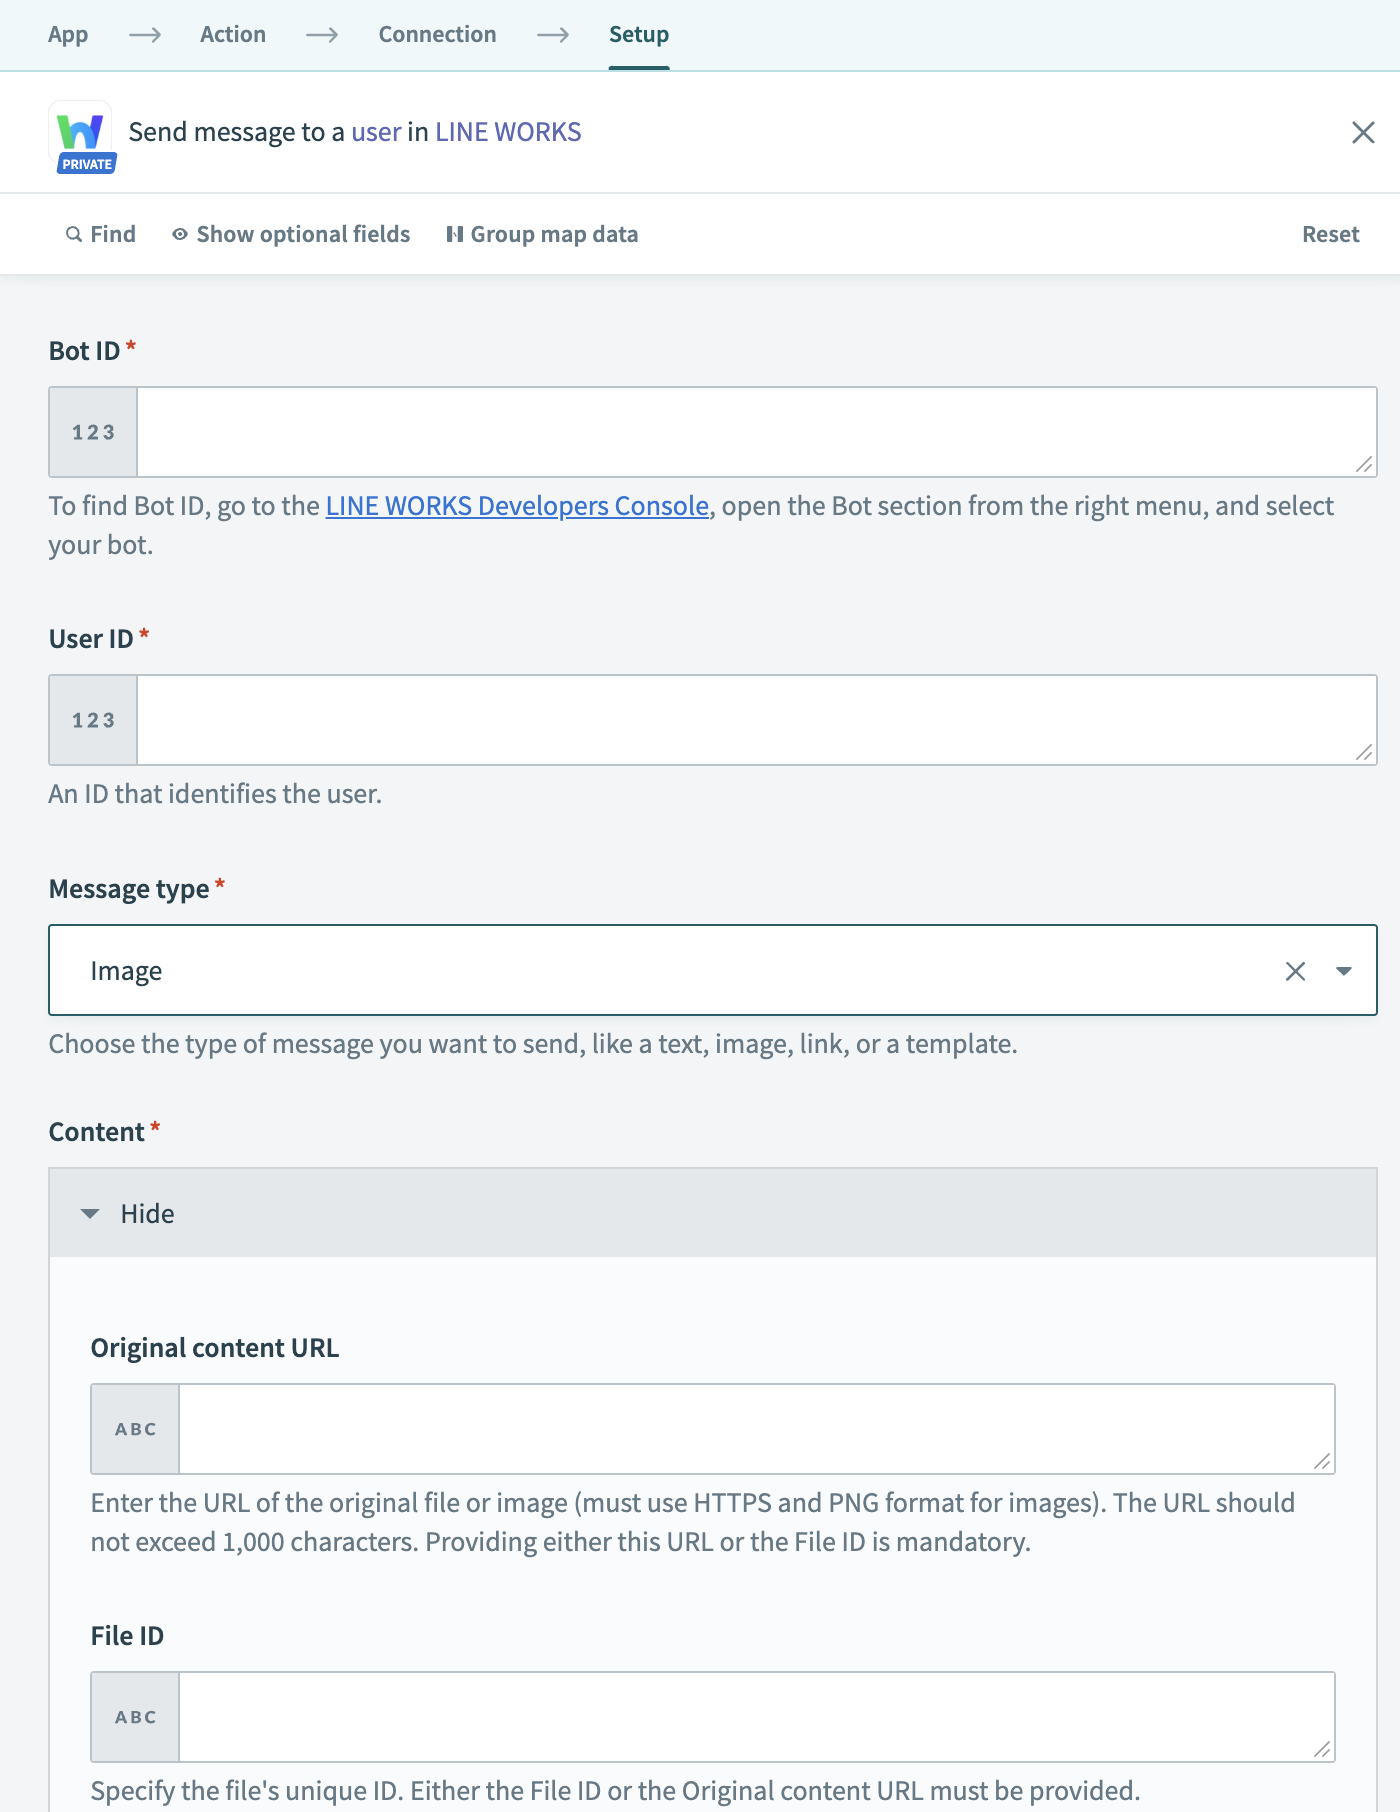Toggle Show optional fields
The width and height of the screenshot is (1400, 1812).
click(302, 234)
